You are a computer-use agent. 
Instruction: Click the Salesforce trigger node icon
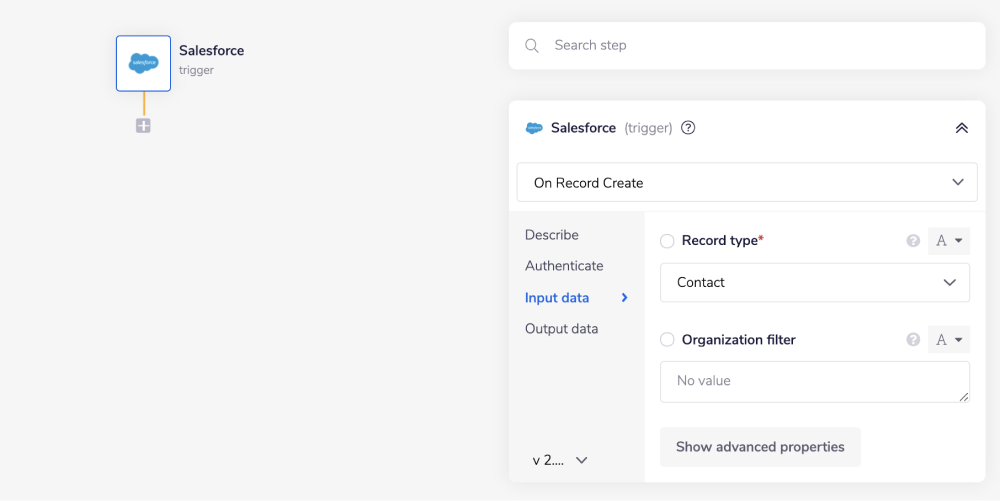pos(143,63)
